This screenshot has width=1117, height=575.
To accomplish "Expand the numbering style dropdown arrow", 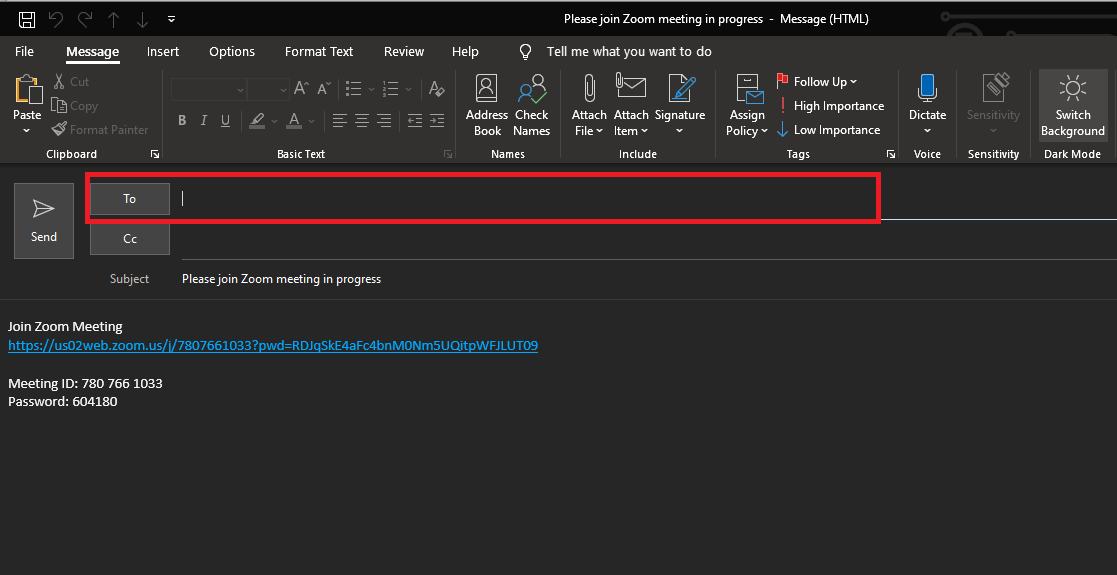I will [408, 90].
